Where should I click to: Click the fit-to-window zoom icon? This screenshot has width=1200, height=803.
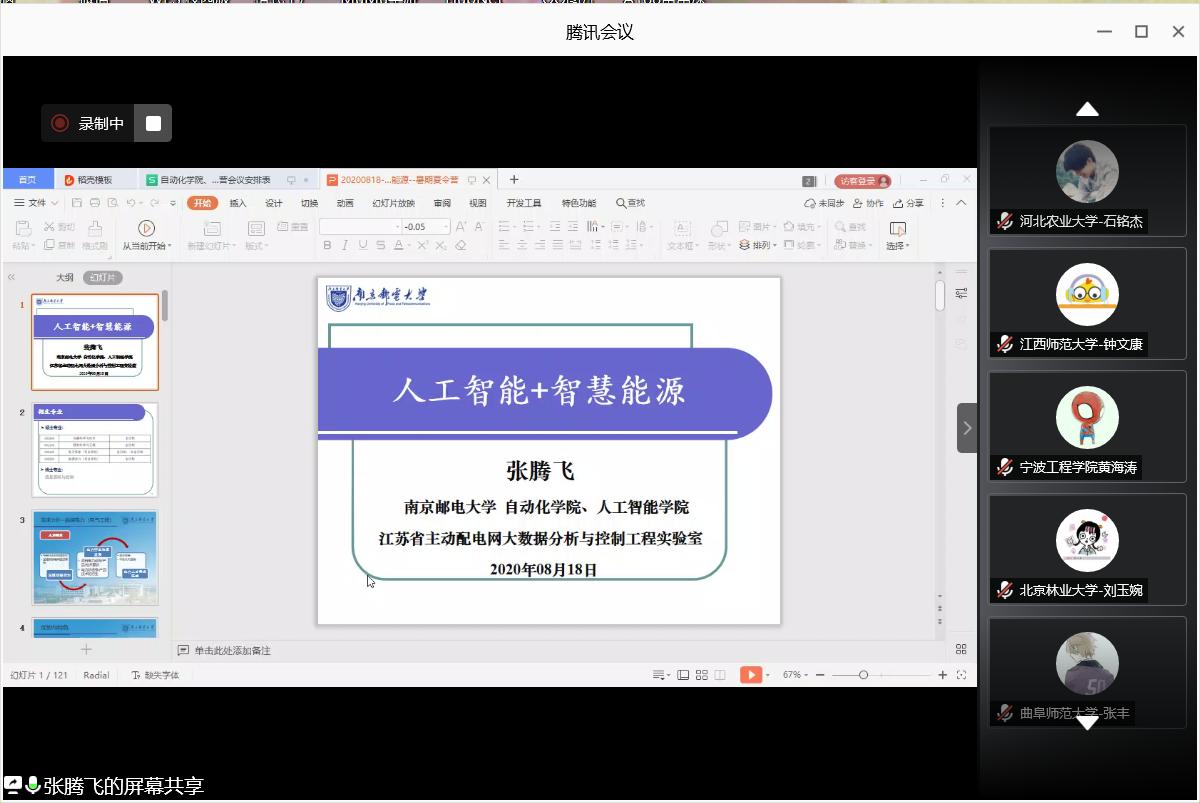pos(961,675)
